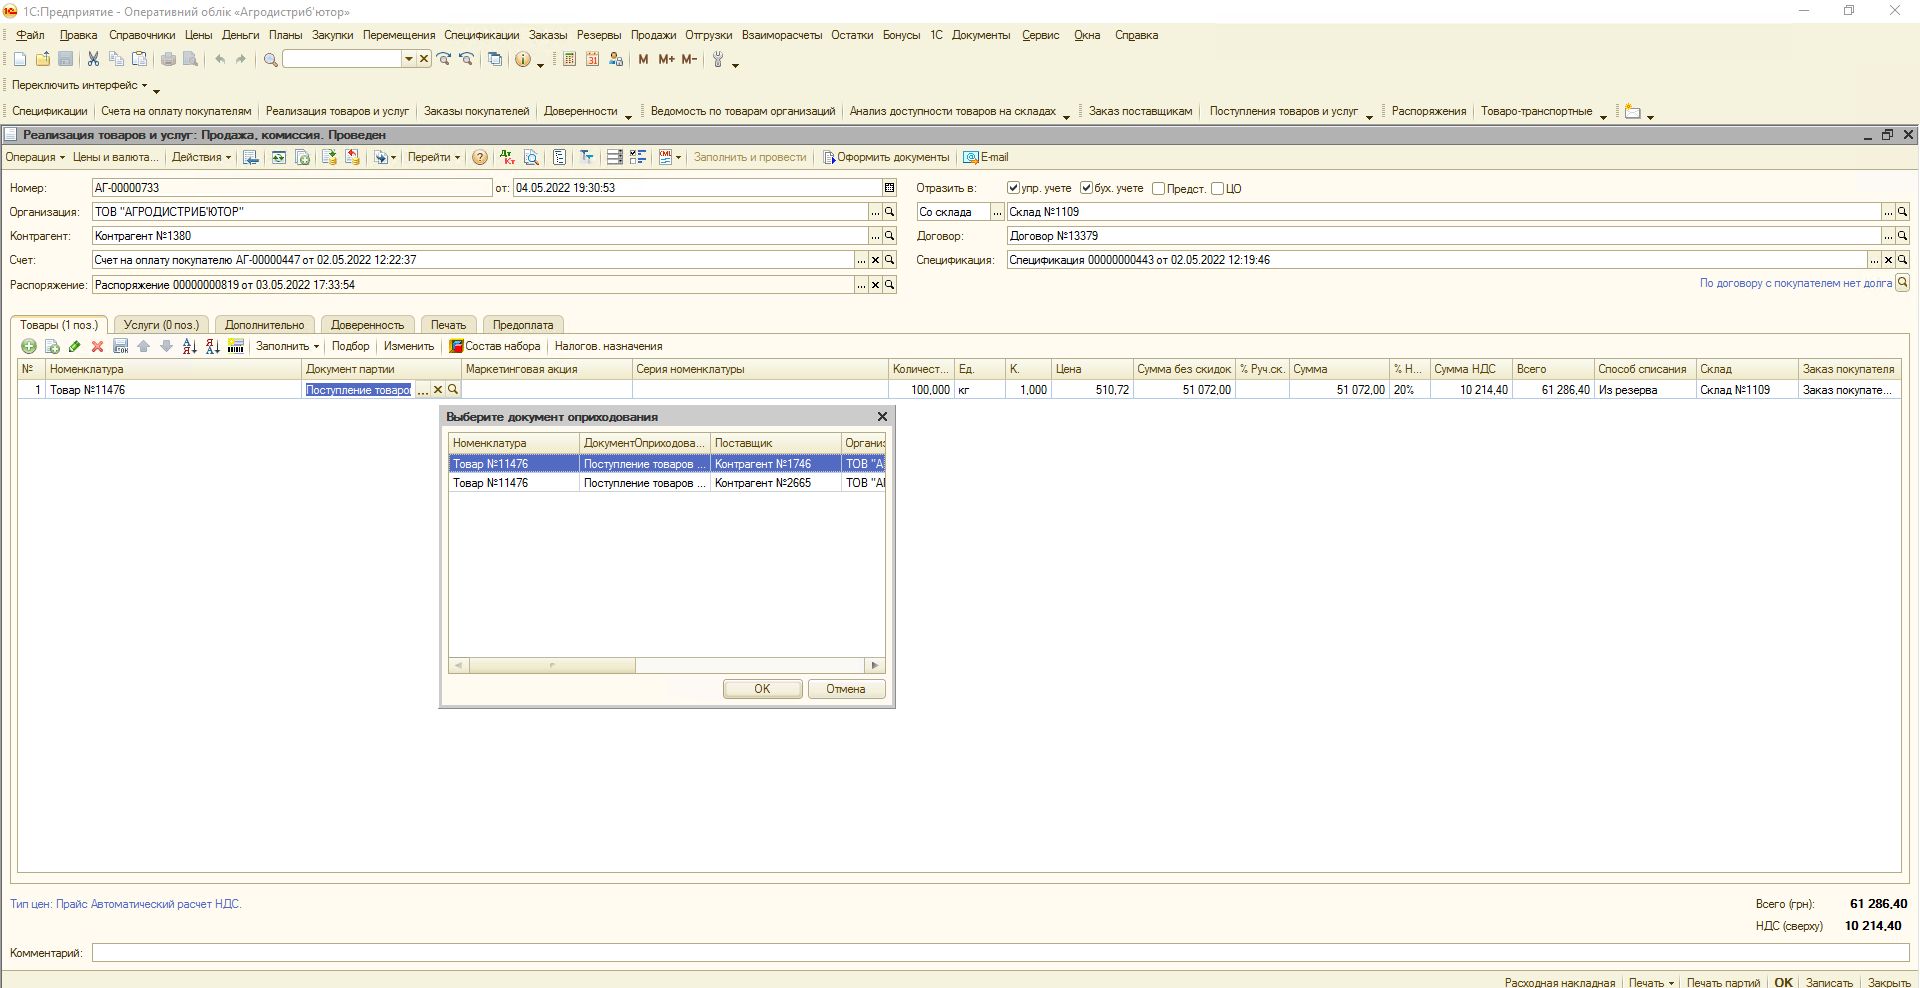Click the Состав набора icon button
The height and width of the screenshot is (988, 1920).
495,347
